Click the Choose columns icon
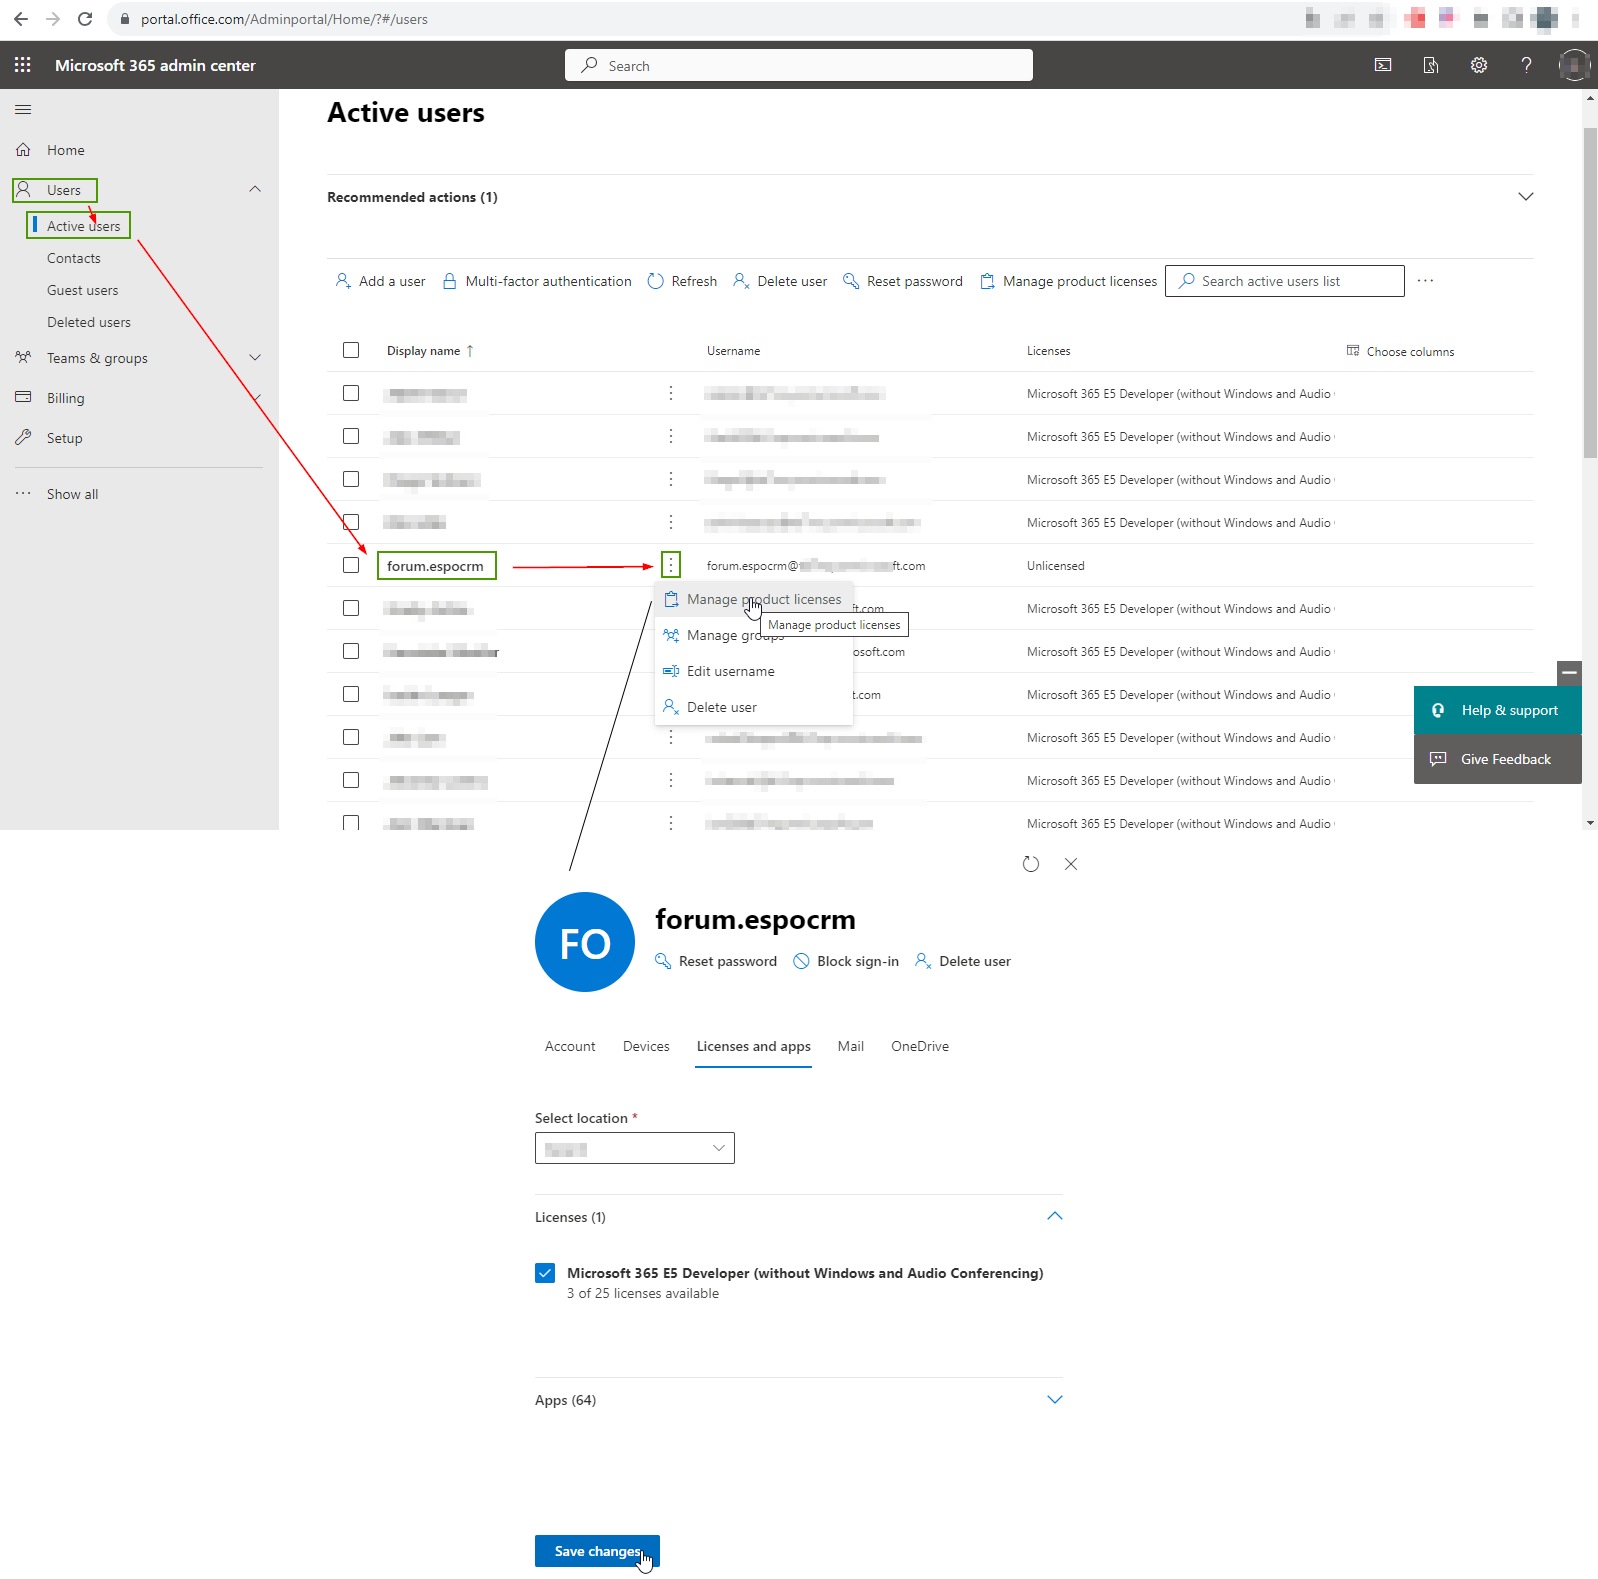Viewport: 1598px width, 1579px height. tap(1353, 351)
